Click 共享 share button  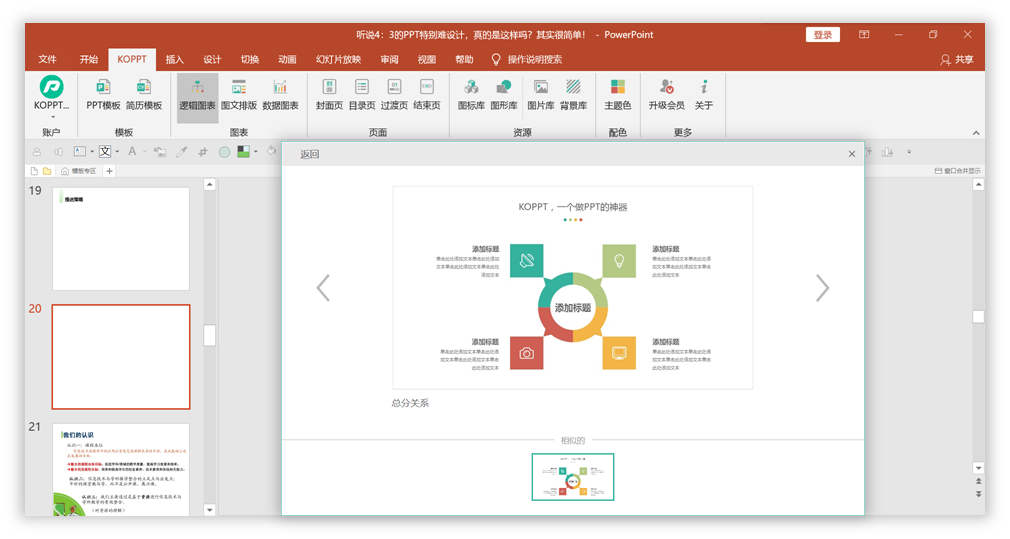(x=957, y=59)
